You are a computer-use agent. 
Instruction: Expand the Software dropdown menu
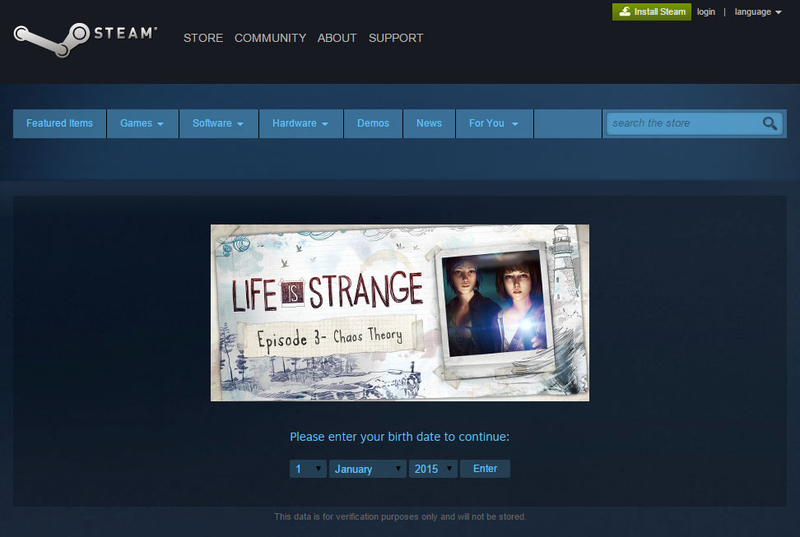click(x=218, y=123)
